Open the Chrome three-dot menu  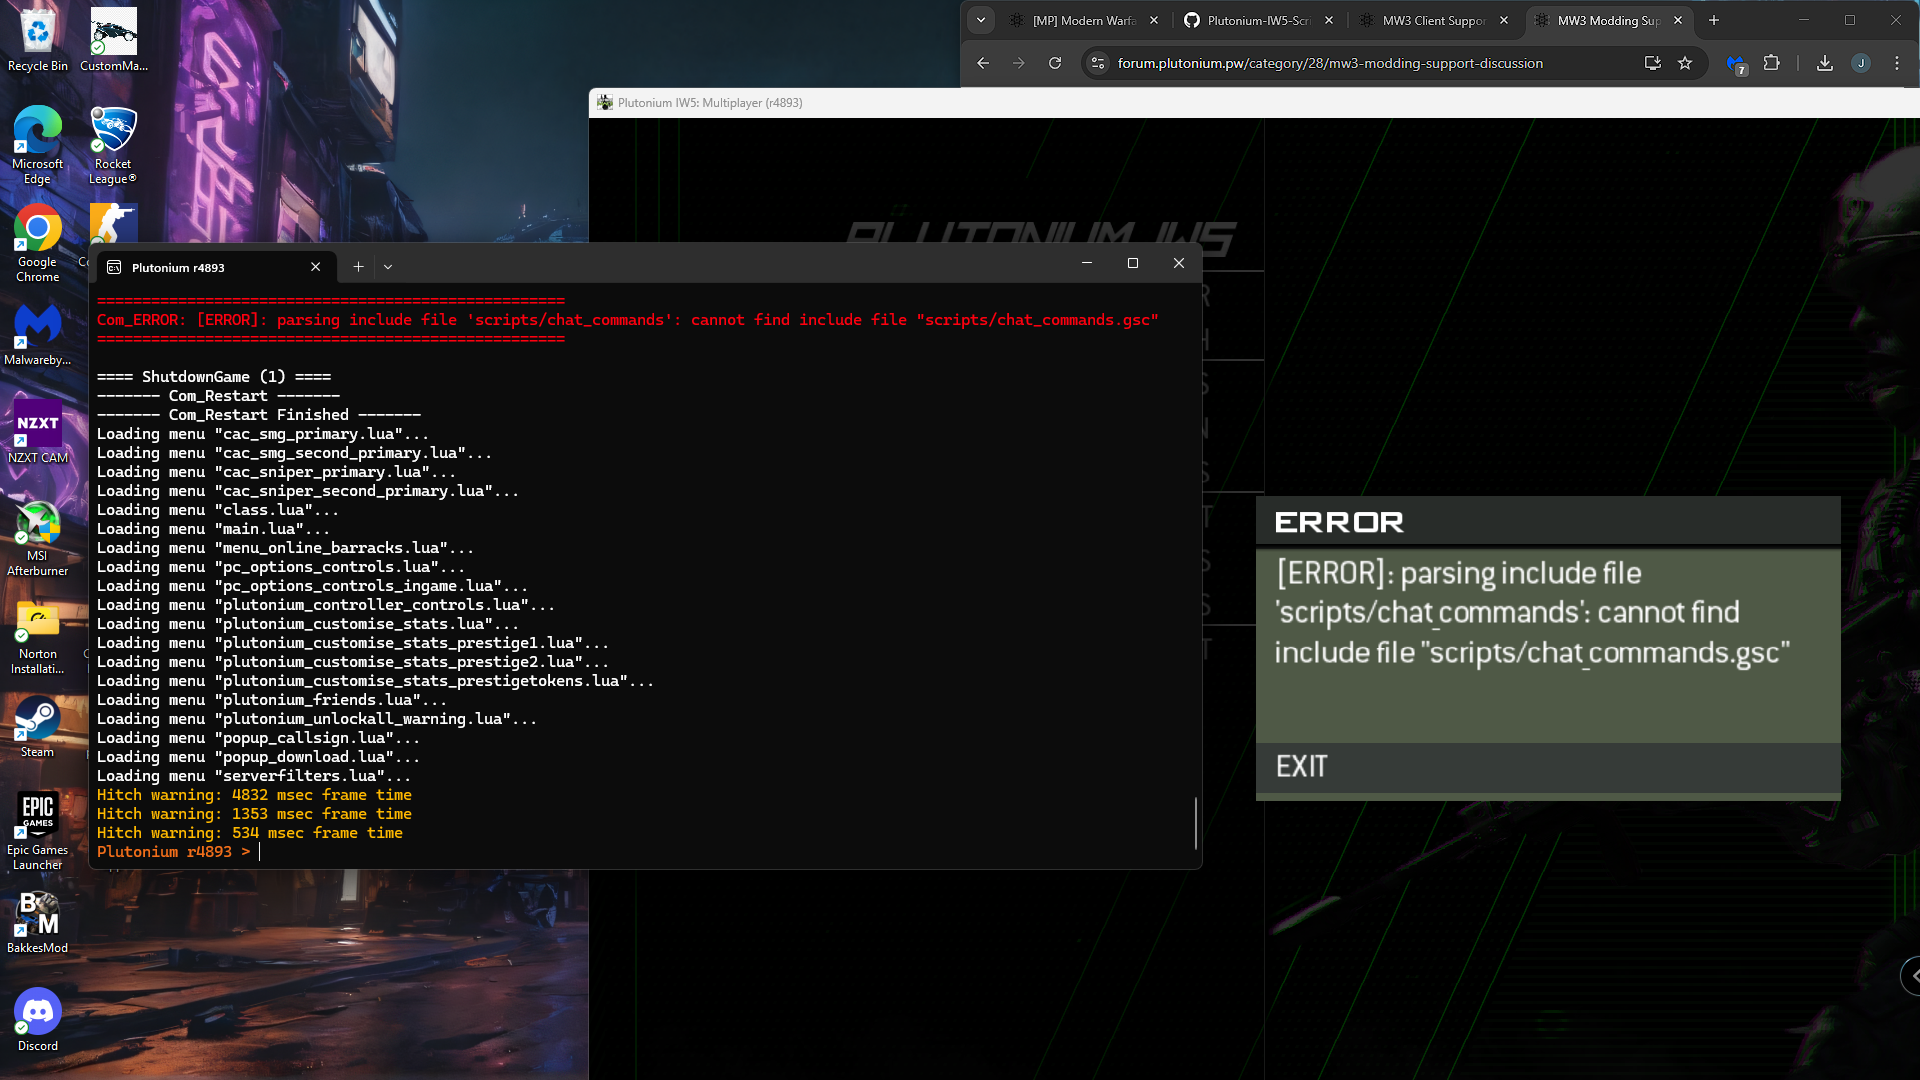pos(1897,63)
